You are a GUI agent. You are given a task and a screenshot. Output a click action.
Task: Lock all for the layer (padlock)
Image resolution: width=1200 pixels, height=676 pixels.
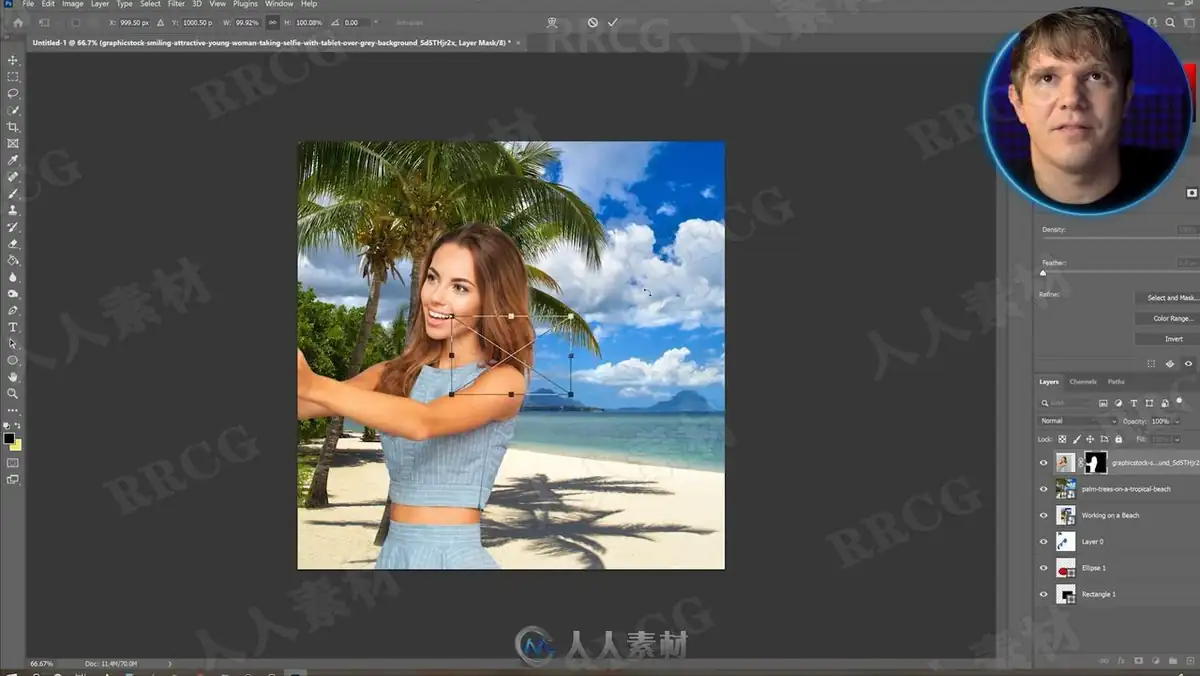click(1118, 439)
